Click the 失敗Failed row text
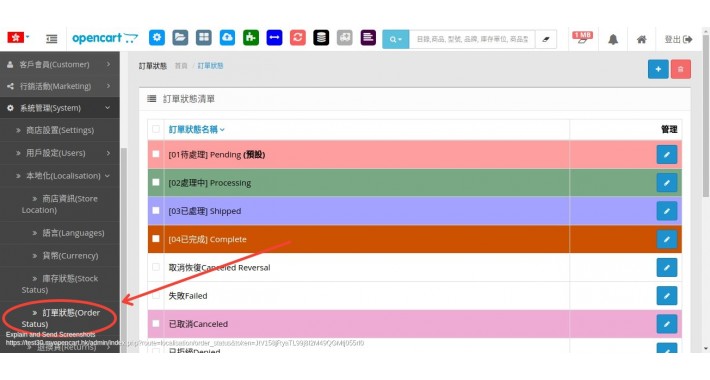 [188, 296]
